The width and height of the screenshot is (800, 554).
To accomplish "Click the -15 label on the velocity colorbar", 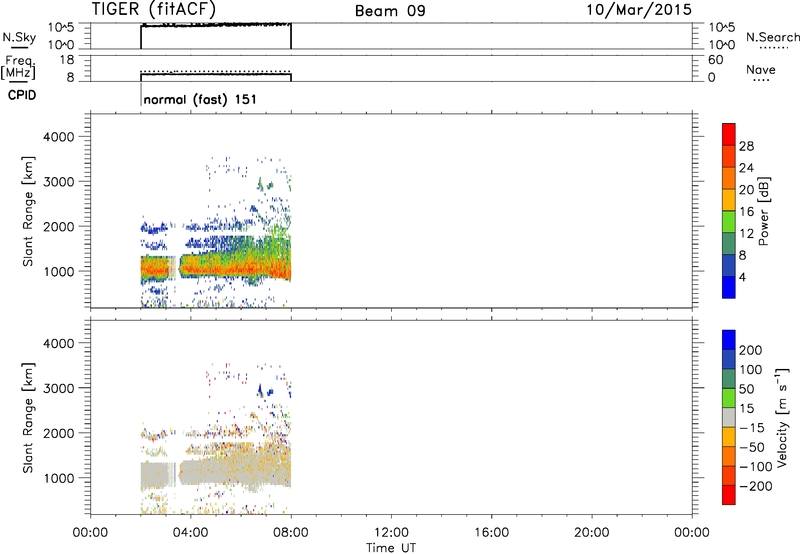I will tap(752, 428).
